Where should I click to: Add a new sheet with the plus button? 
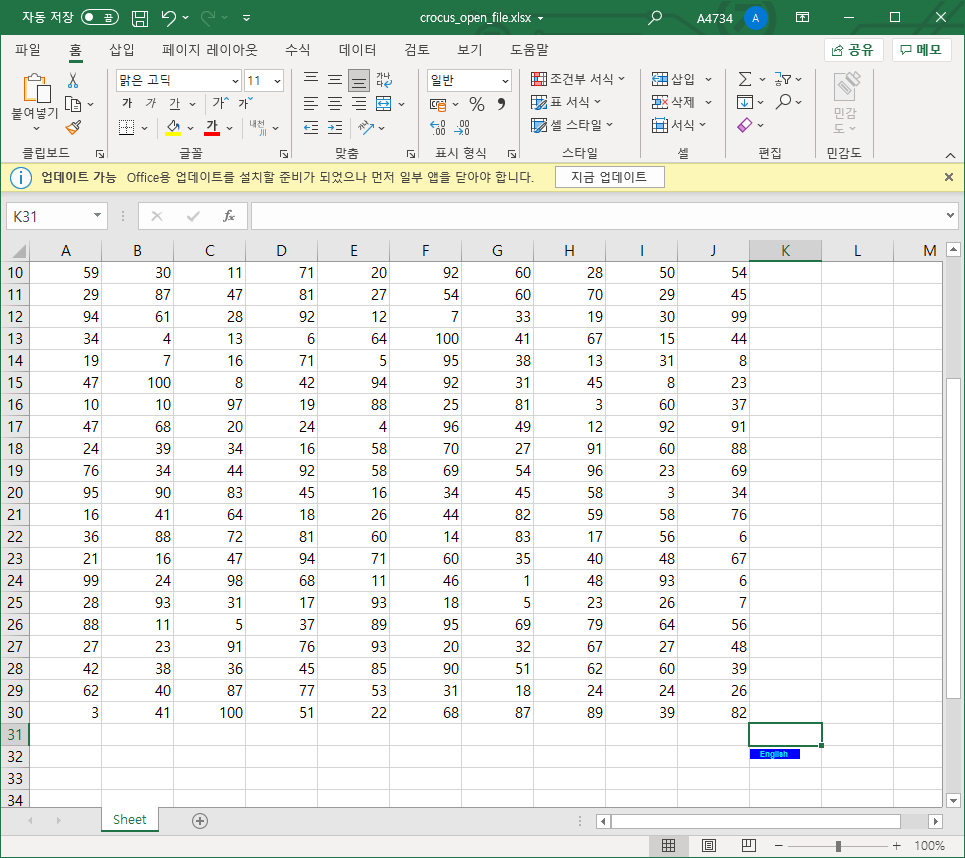[199, 820]
